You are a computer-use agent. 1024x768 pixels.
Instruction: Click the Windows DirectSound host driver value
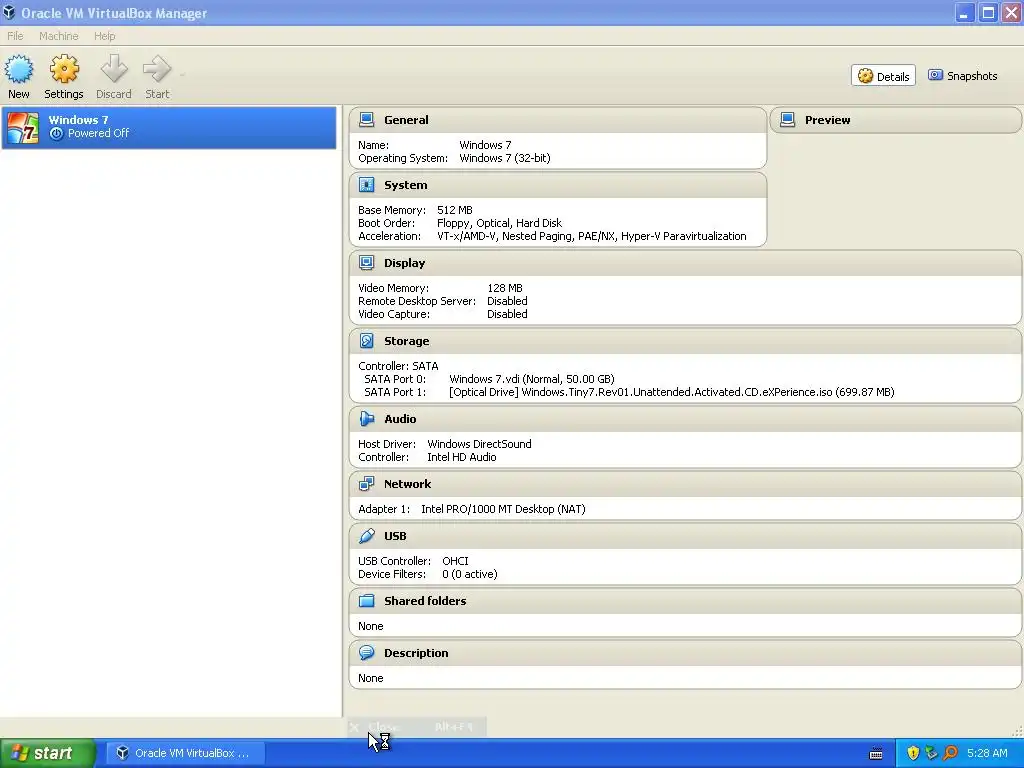click(479, 444)
